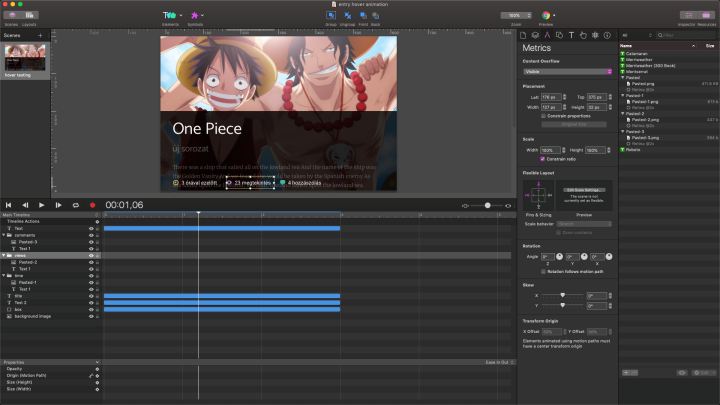Click the Scenes toolbar button

[12, 15]
